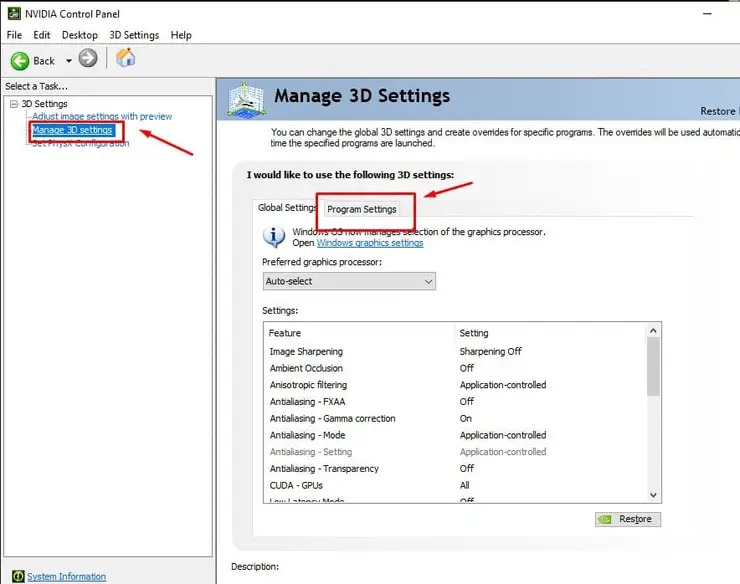Click the NVIDIA Control Panel title icon

14,14
